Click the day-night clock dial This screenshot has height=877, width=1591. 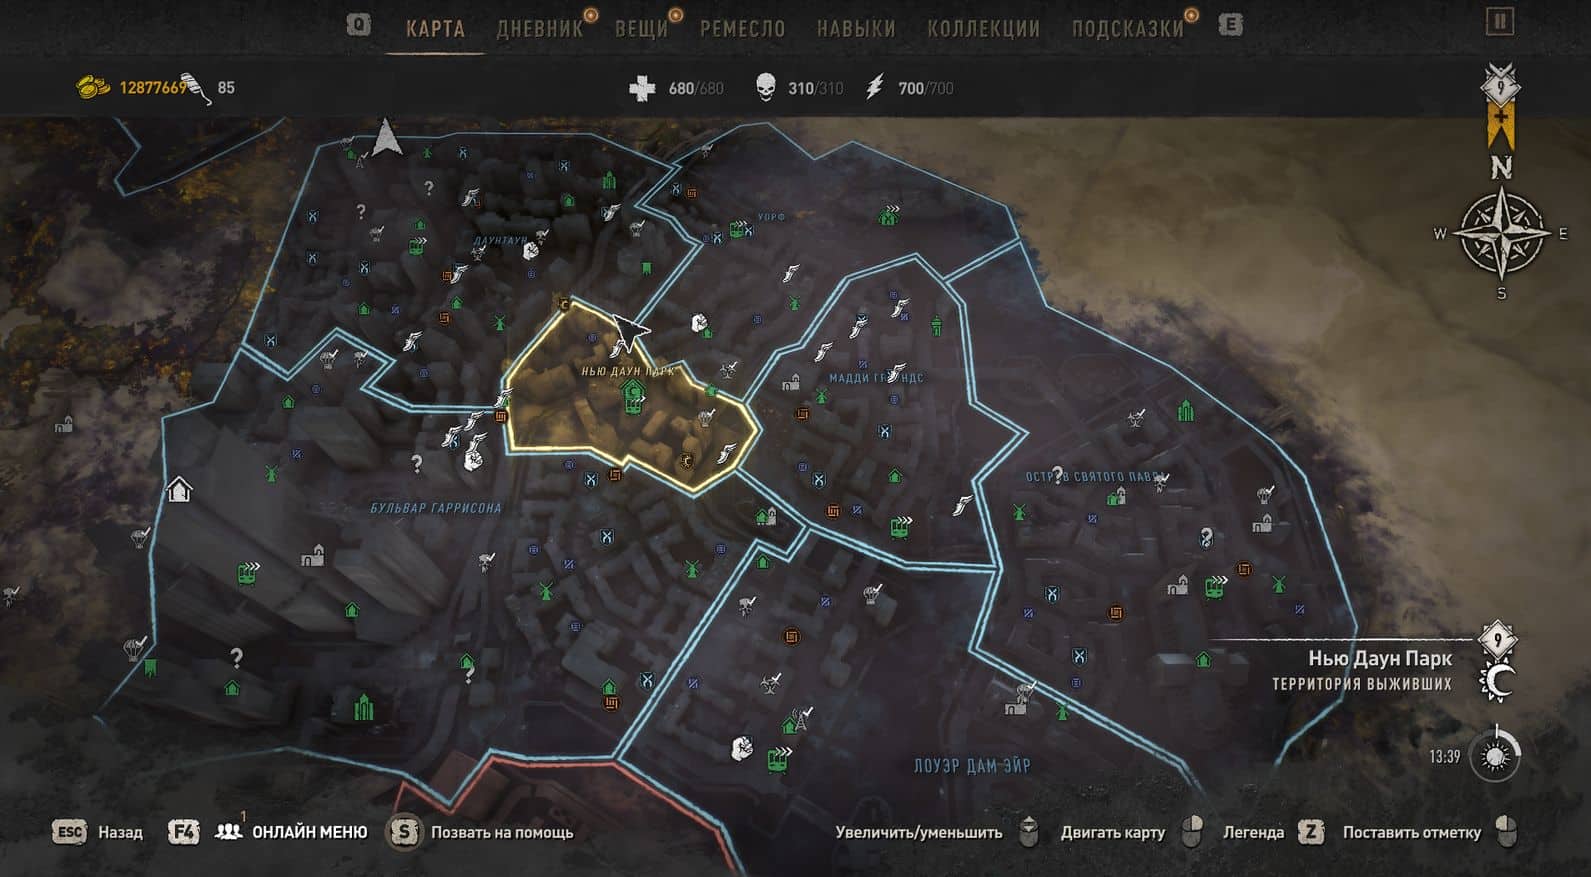pyautogui.click(x=1495, y=756)
